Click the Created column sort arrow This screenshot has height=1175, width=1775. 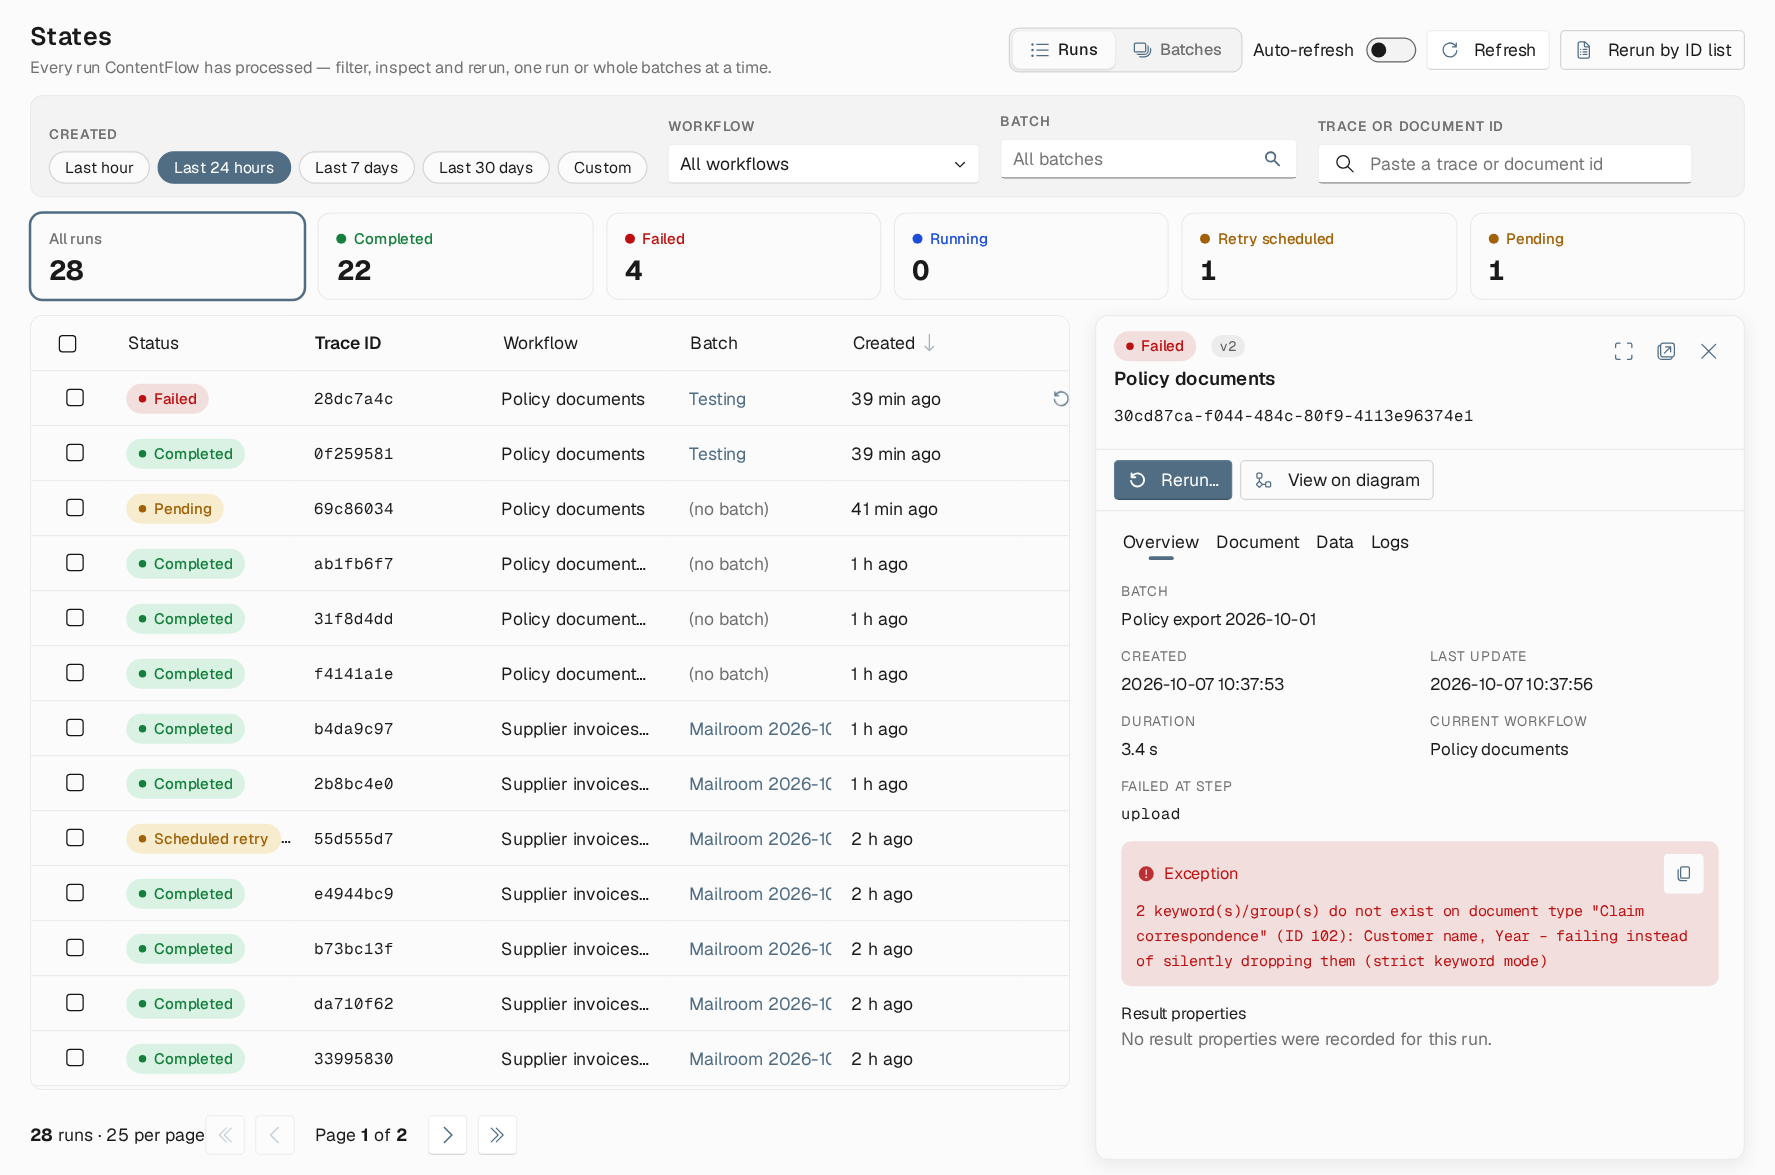pyautogui.click(x=929, y=343)
